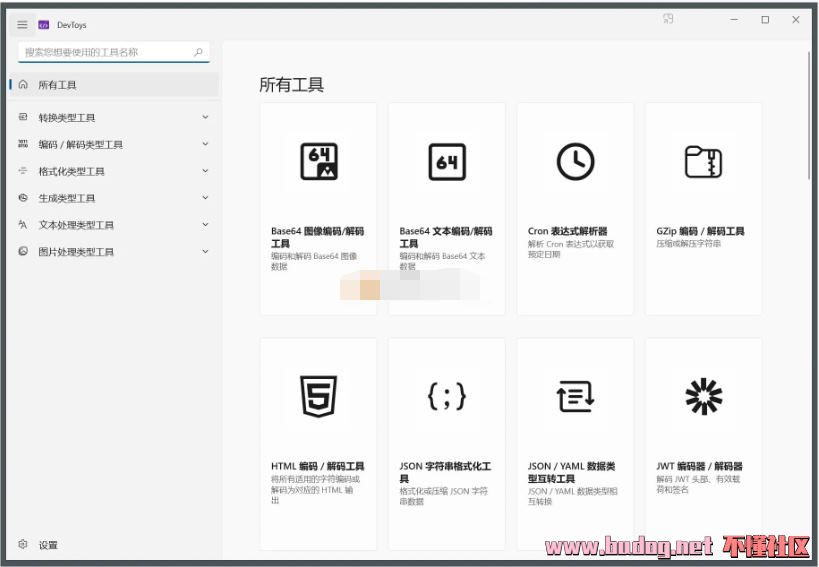
Task: Open the HTML5 shield tool icon
Action: point(319,396)
